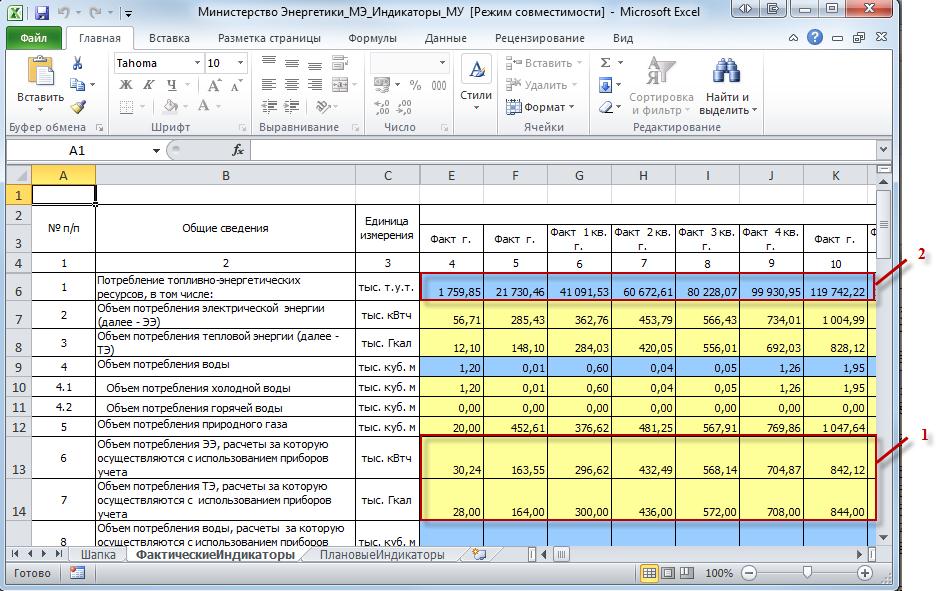The height and width of the screenshot is (591, 941).
Task: Click the Format Painter brush icon
Action: (x=78, y=107)
